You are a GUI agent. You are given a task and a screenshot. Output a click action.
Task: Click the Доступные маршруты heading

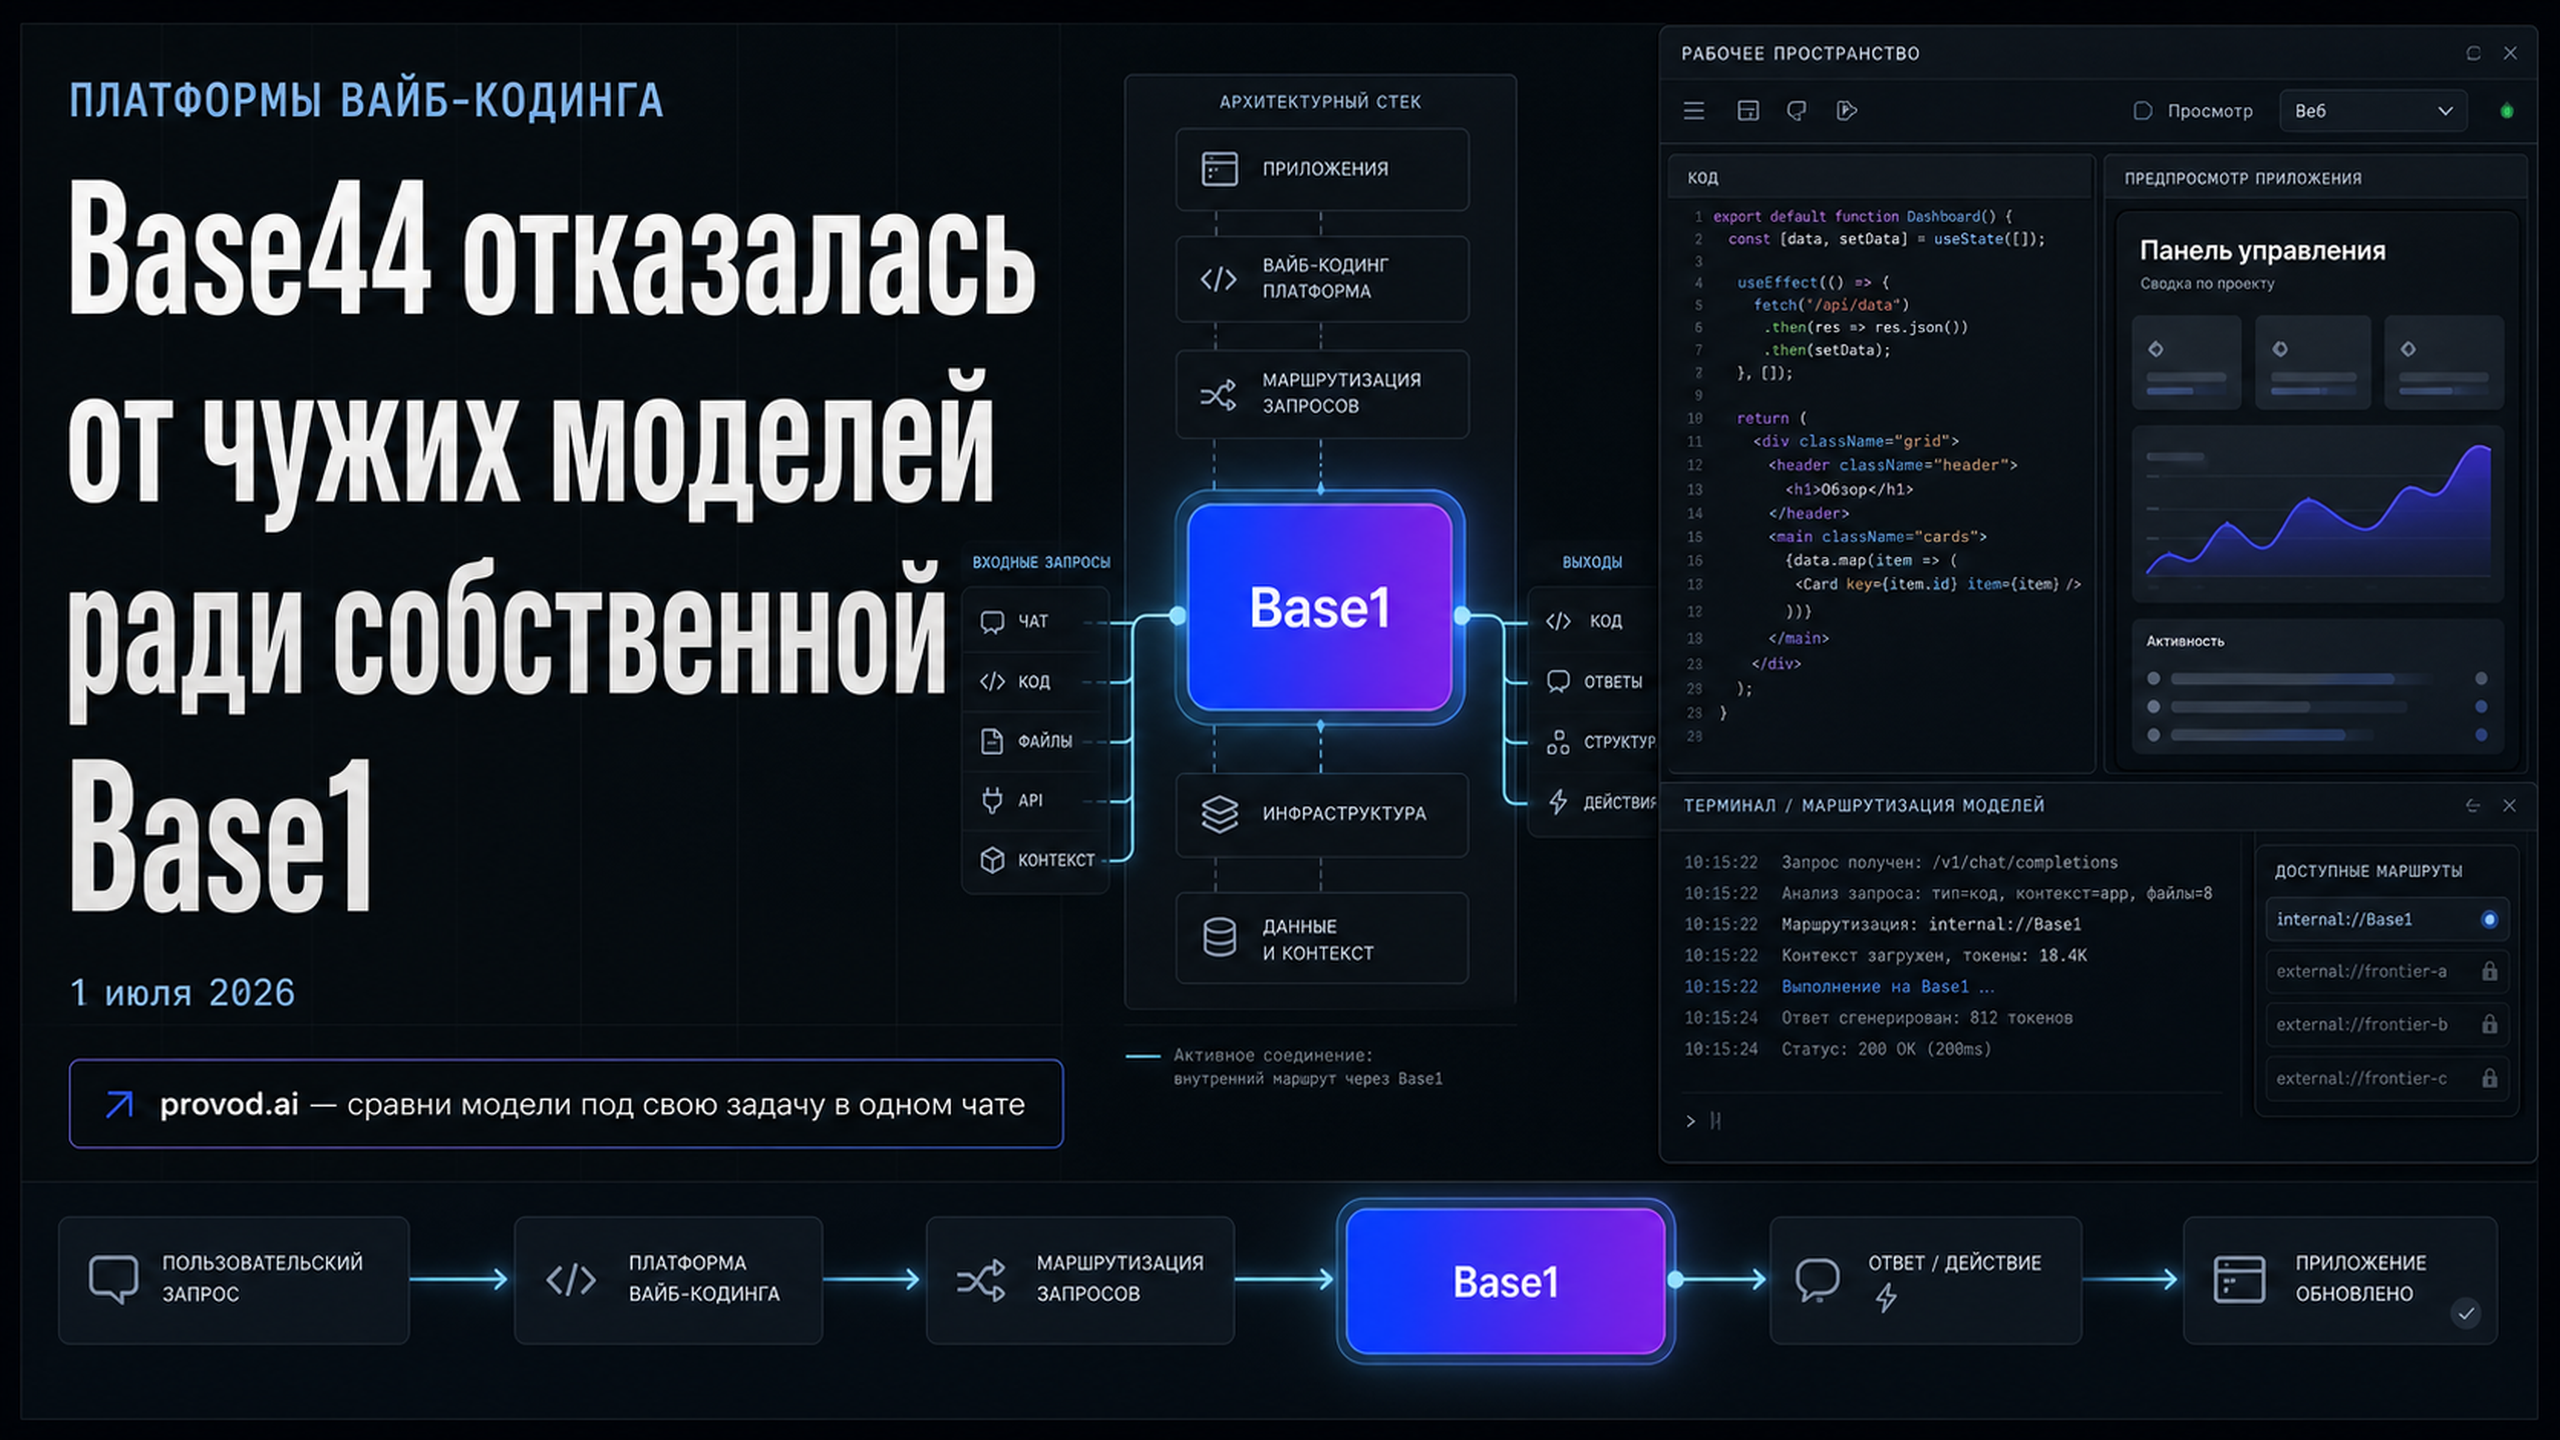2368,871
